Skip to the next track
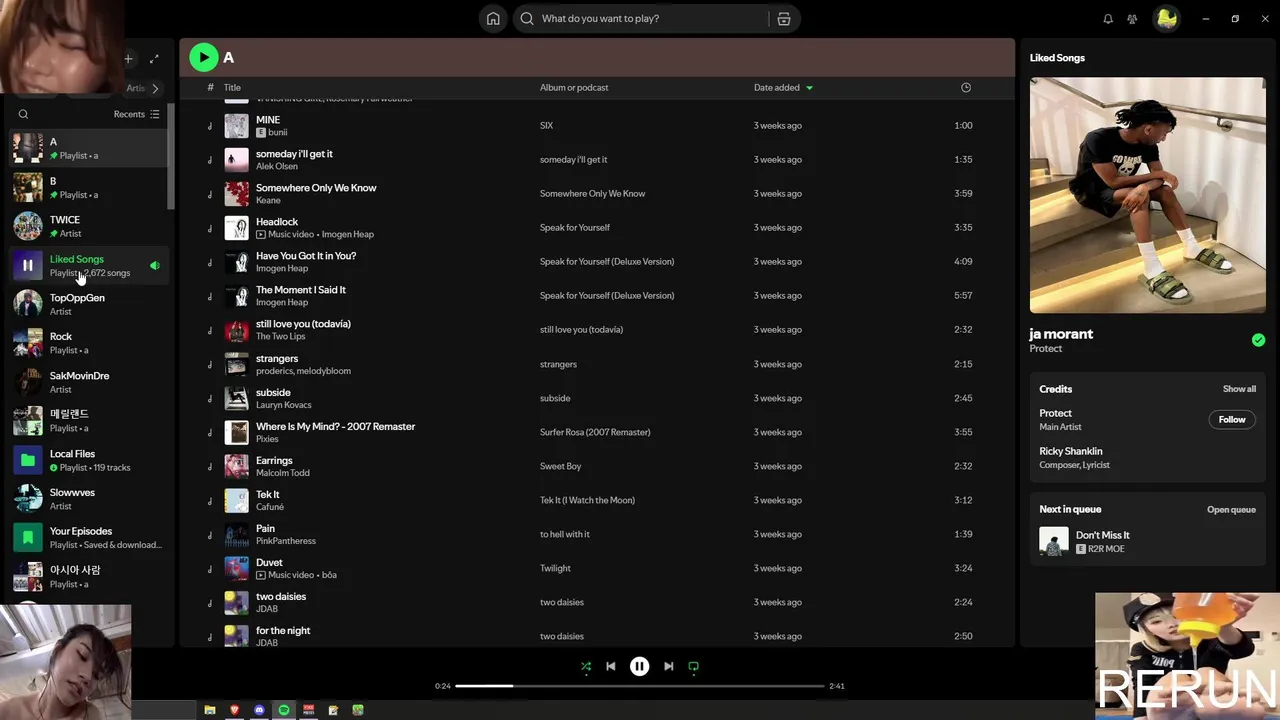 (669, 666)
